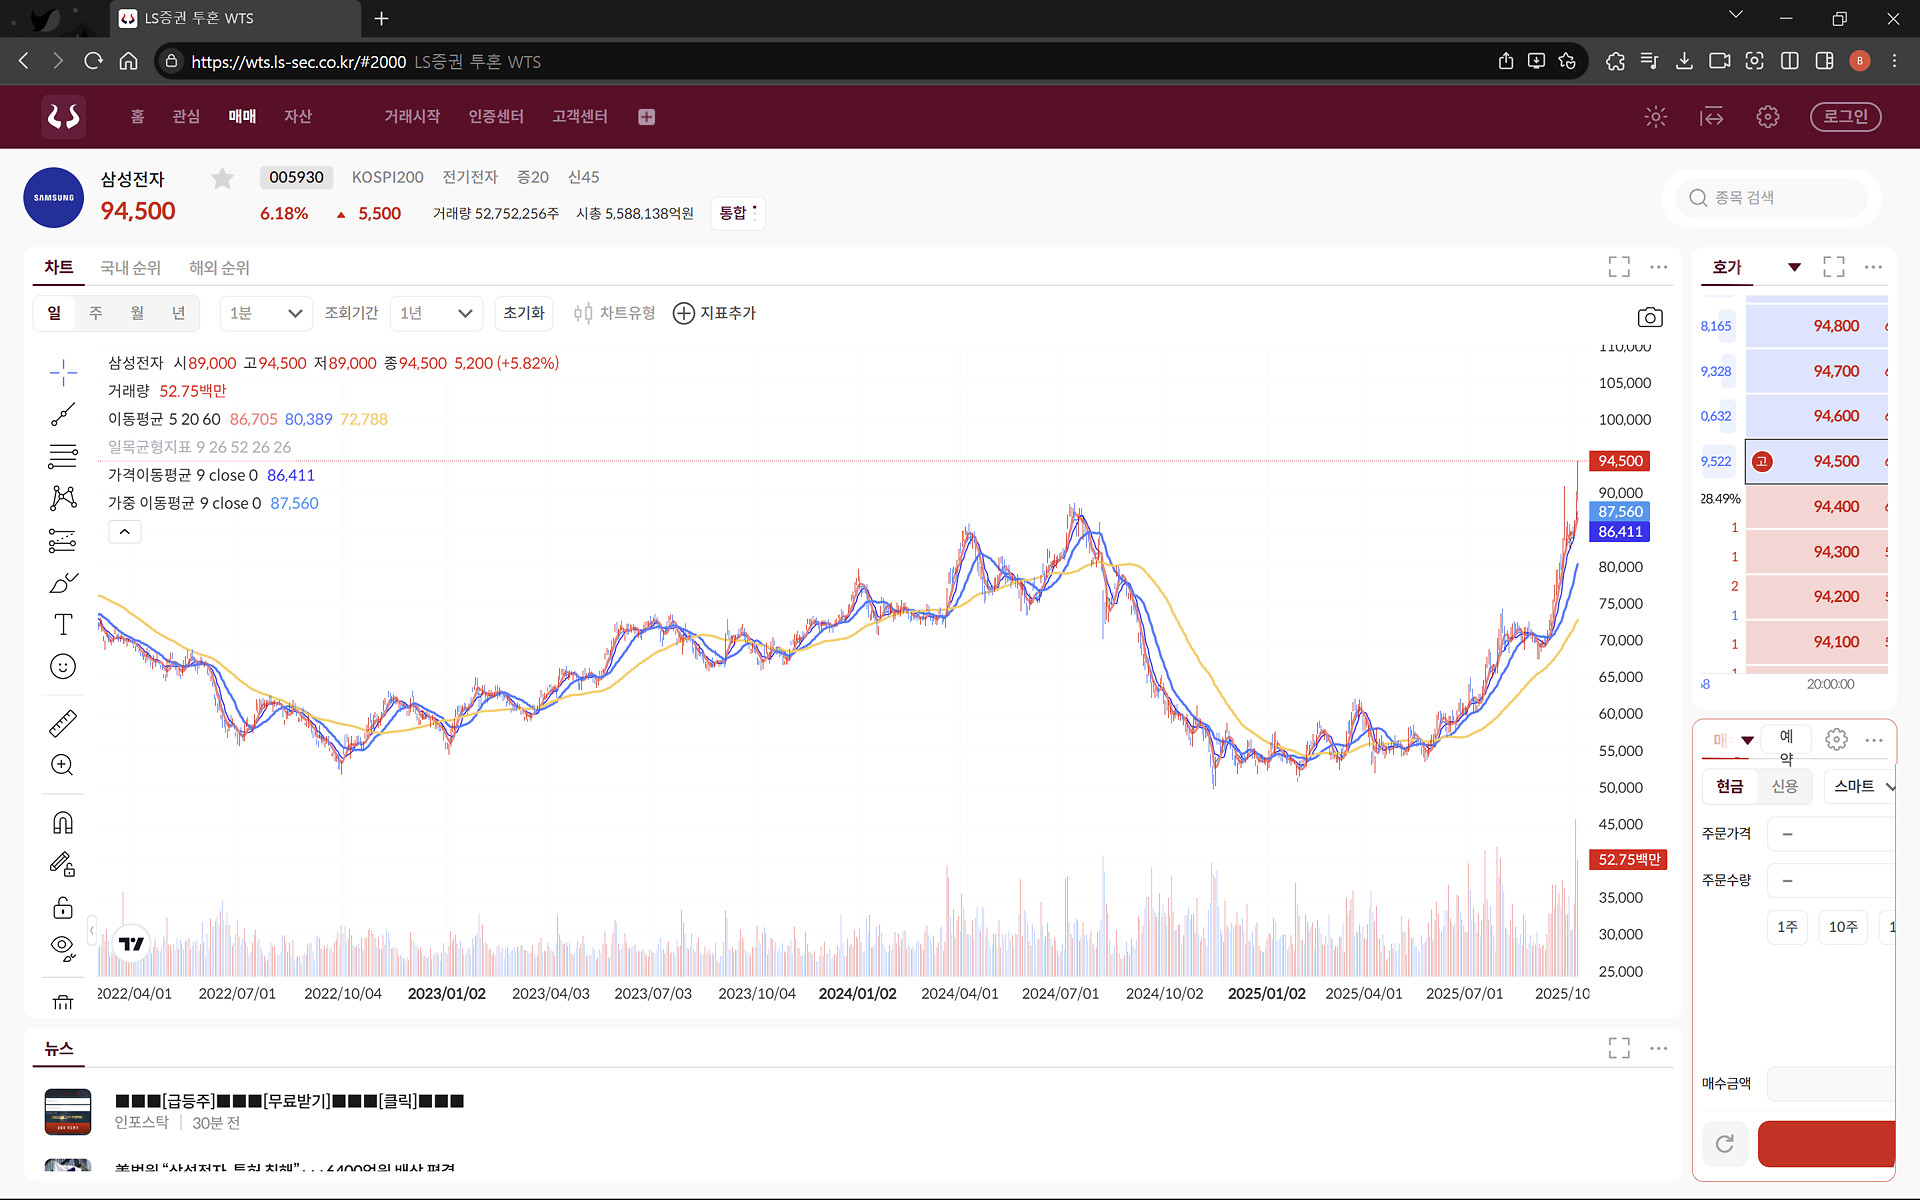The width and height of the screenshot is (1920, 1200).
Task: Click the 94,800 ask price row
Action: tap(1816, 326)
